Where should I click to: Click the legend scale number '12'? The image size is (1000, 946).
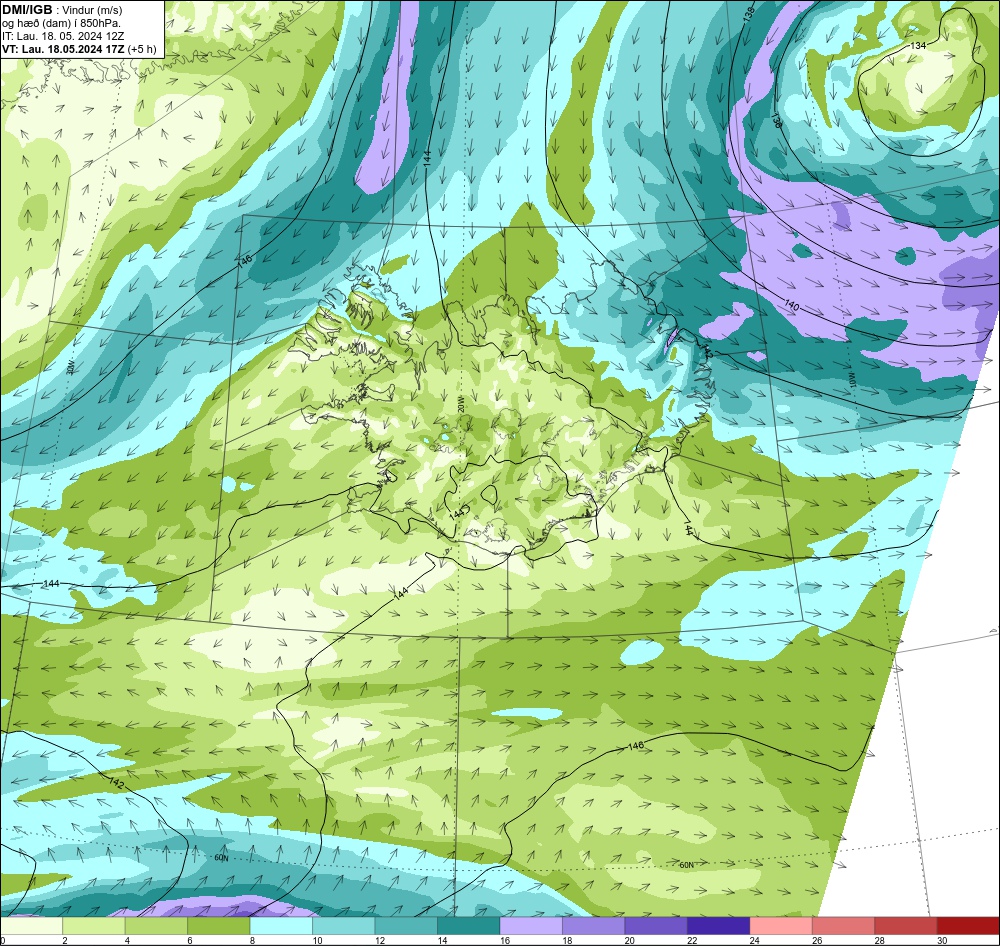point(379,940)
